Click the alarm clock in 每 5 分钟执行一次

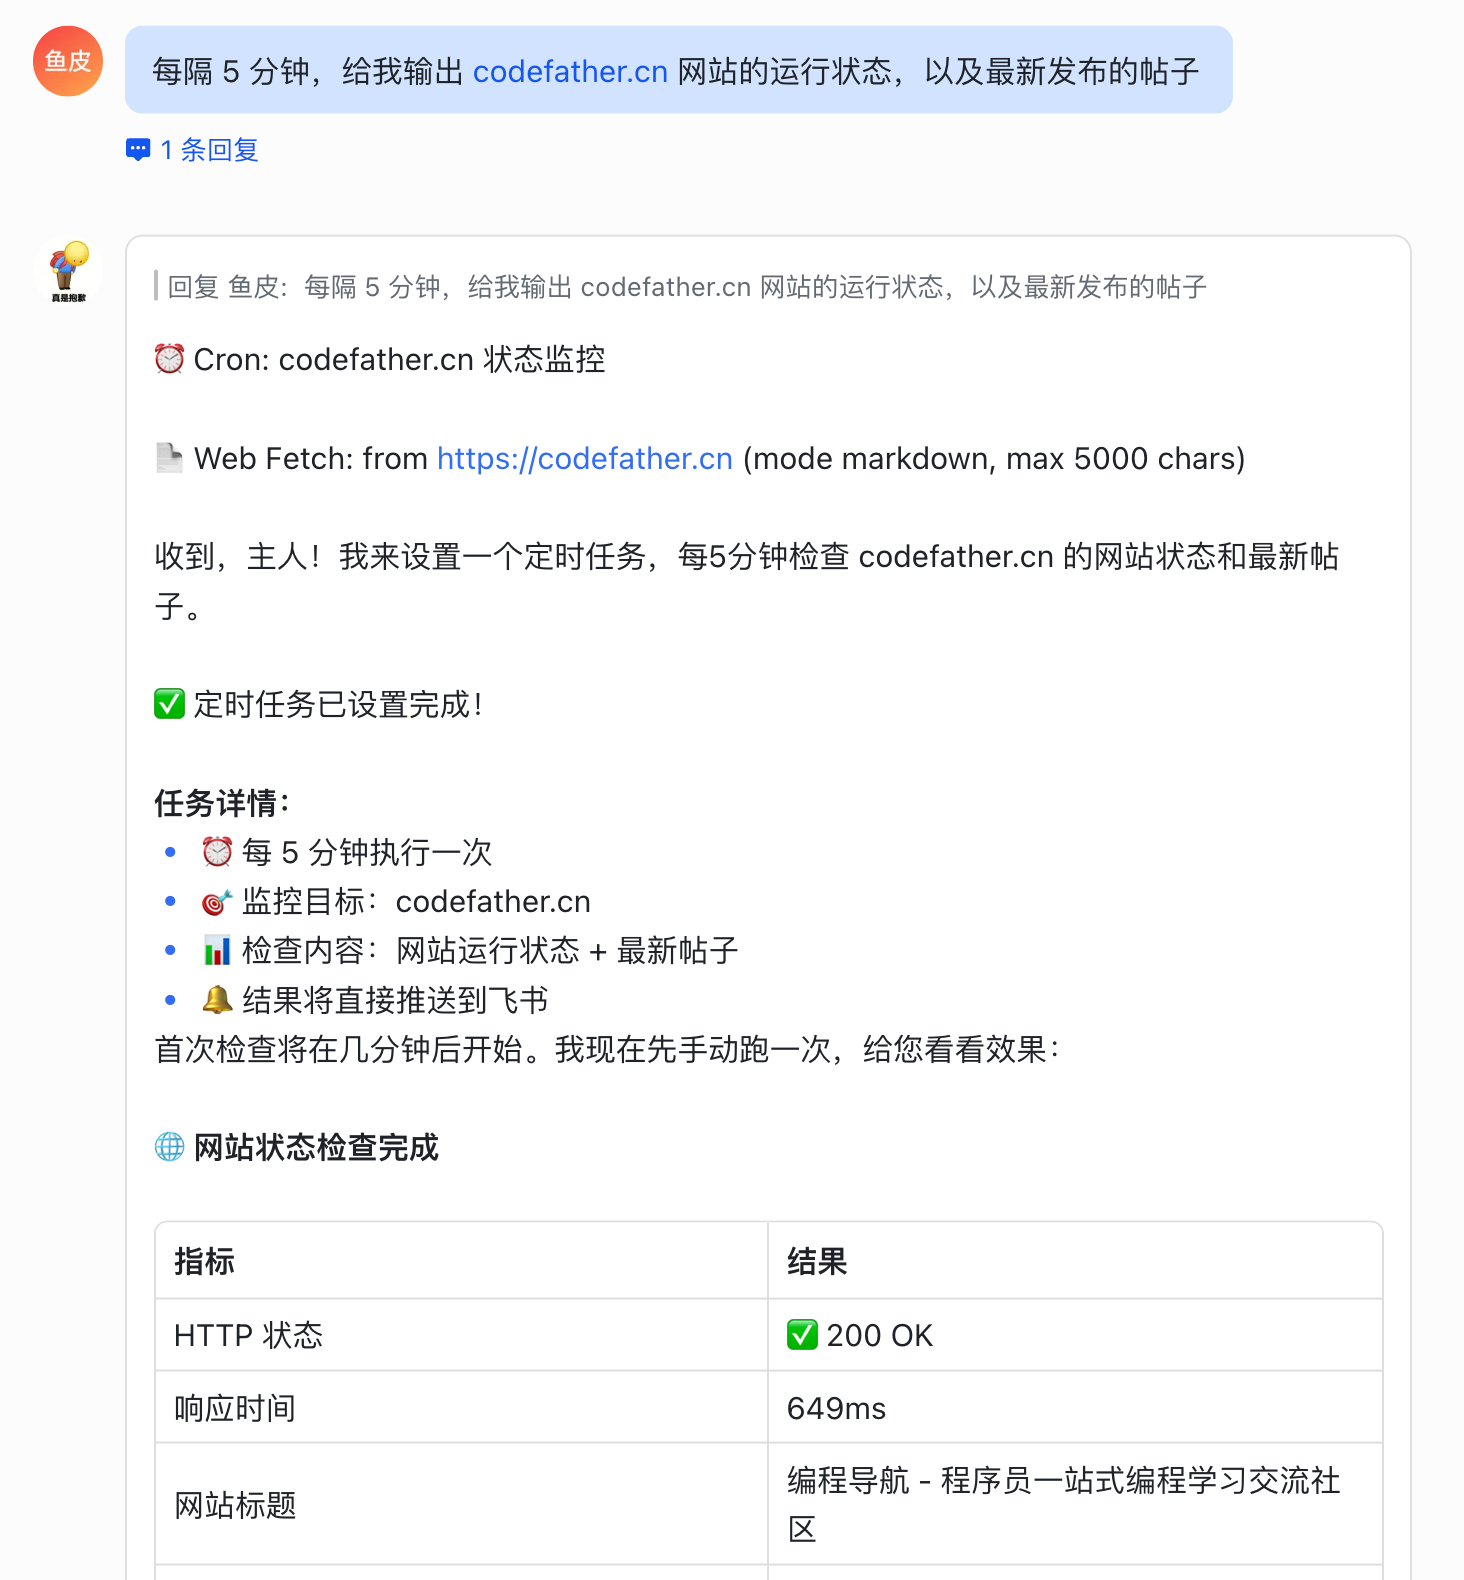coord(217,852)
